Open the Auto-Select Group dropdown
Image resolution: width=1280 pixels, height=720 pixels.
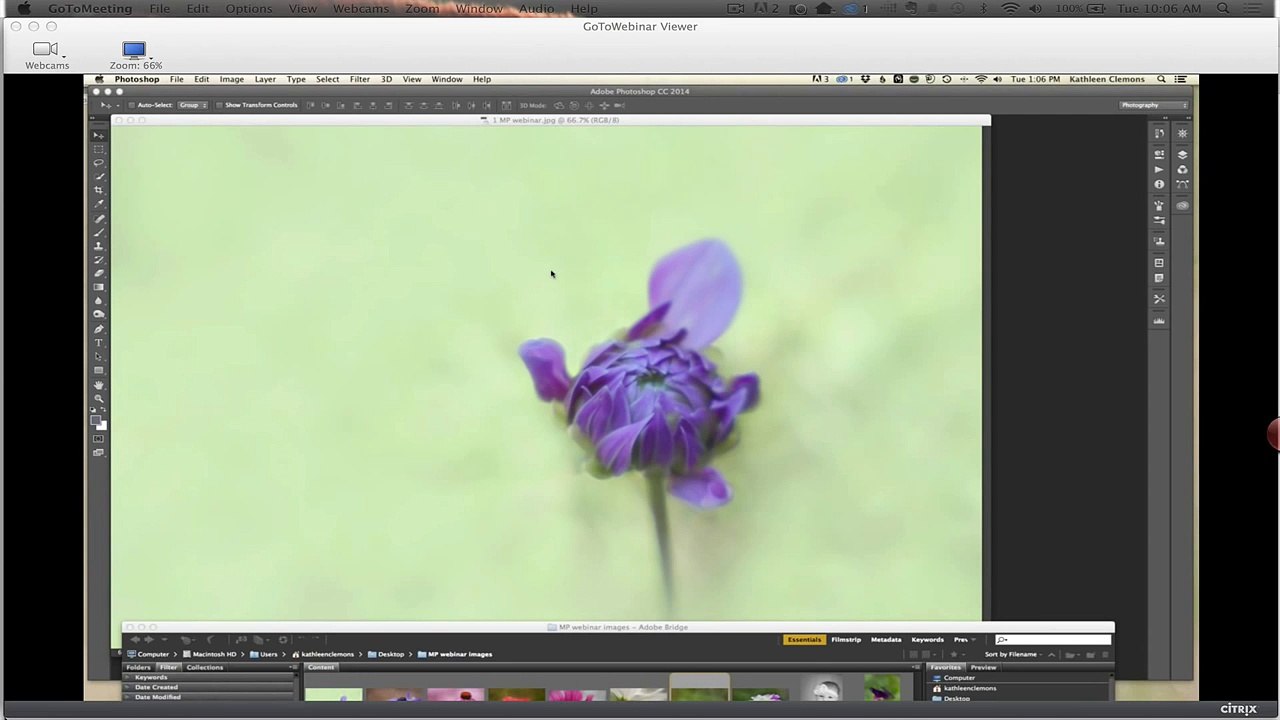(191, 105)
